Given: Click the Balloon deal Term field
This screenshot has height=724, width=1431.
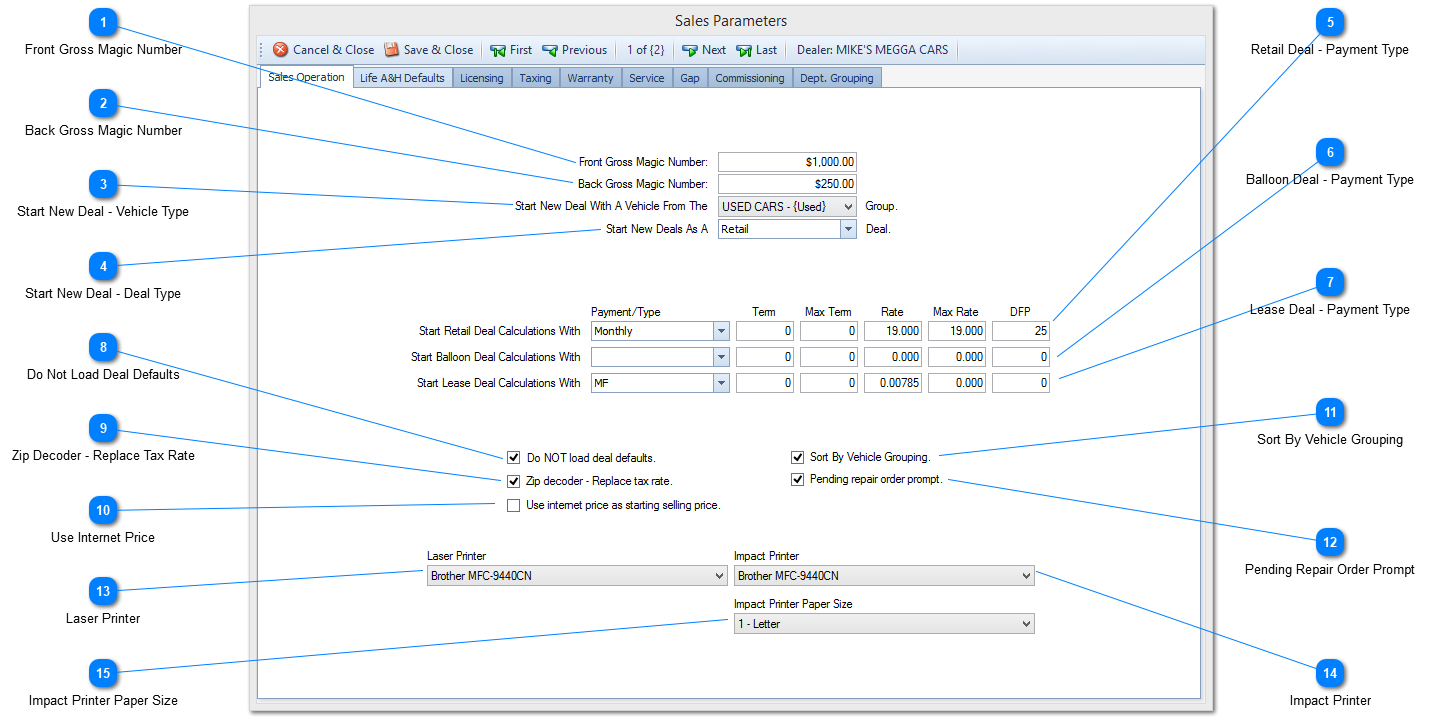Looking at the screenshot, I should point(765,357).
